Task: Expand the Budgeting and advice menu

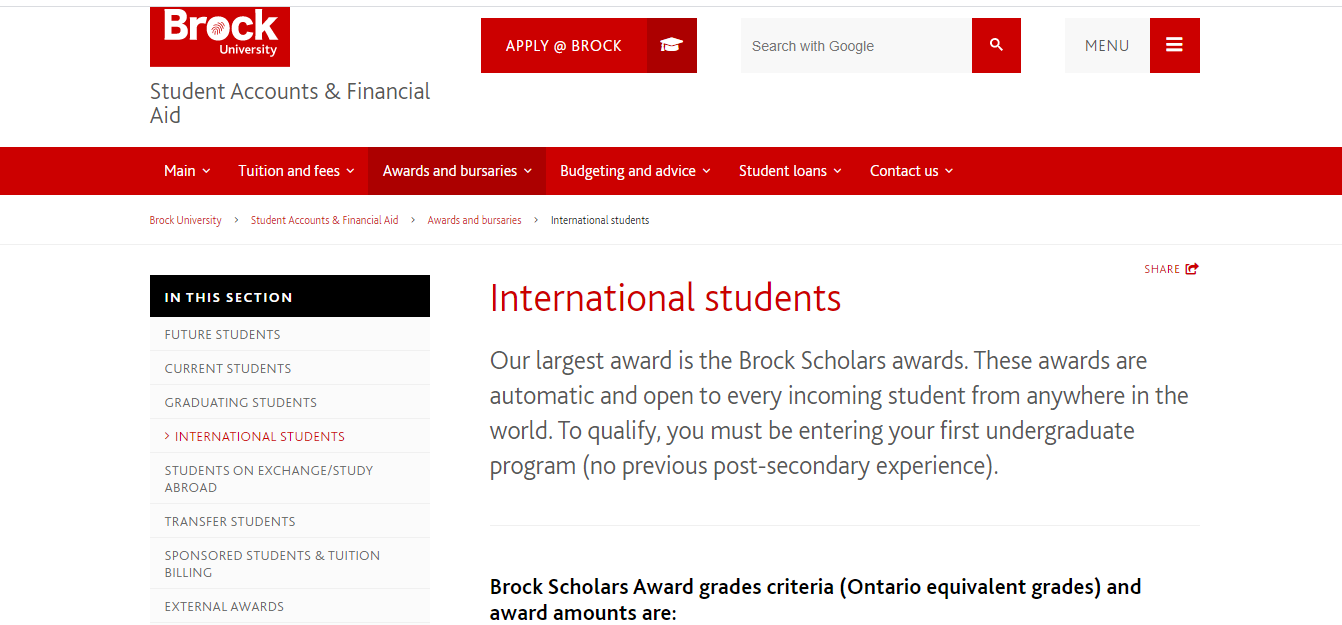Action: 635,171
